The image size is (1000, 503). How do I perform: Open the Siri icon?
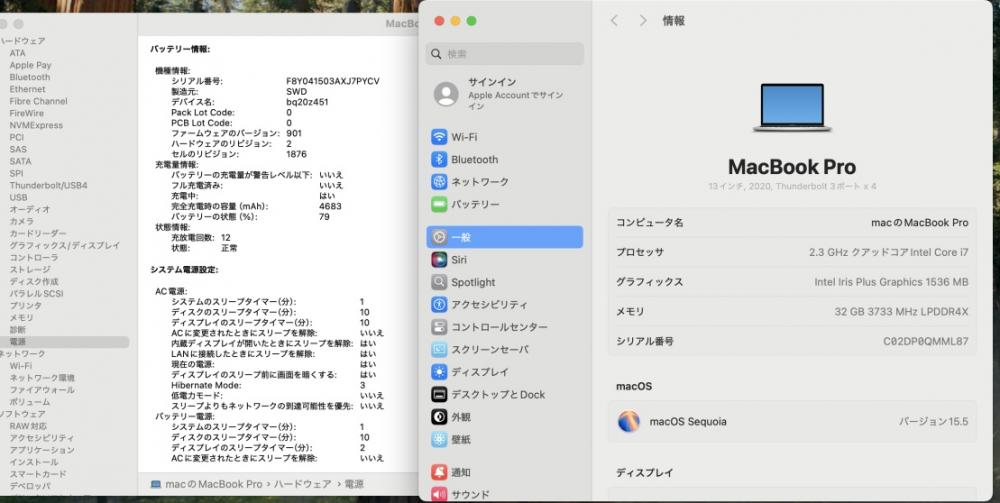pyautogui.click(x=439, y=259)
